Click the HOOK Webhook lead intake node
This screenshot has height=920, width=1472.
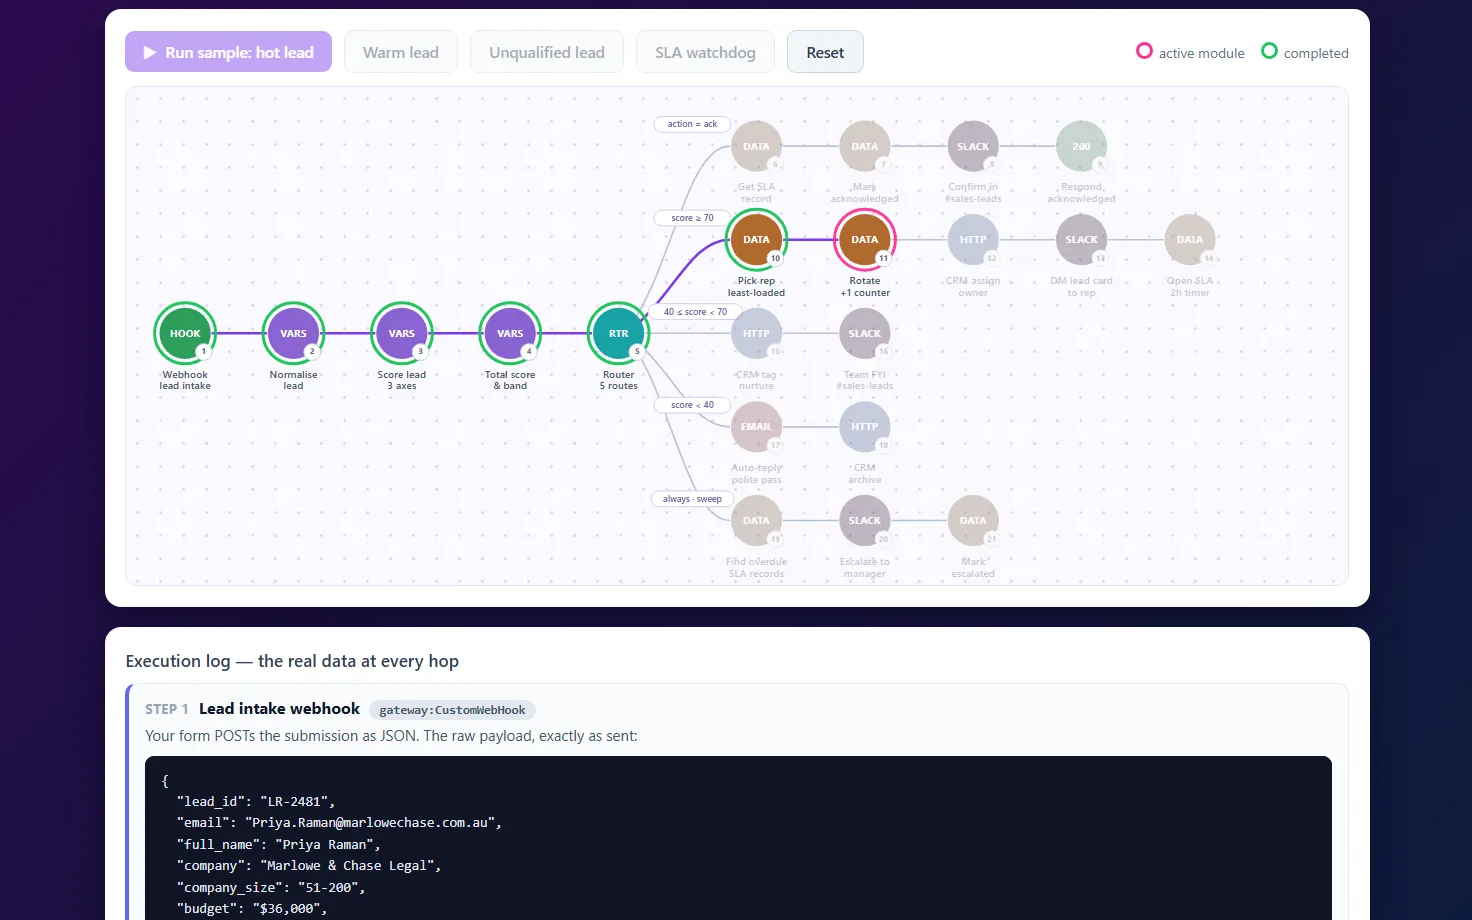[185, 334]
